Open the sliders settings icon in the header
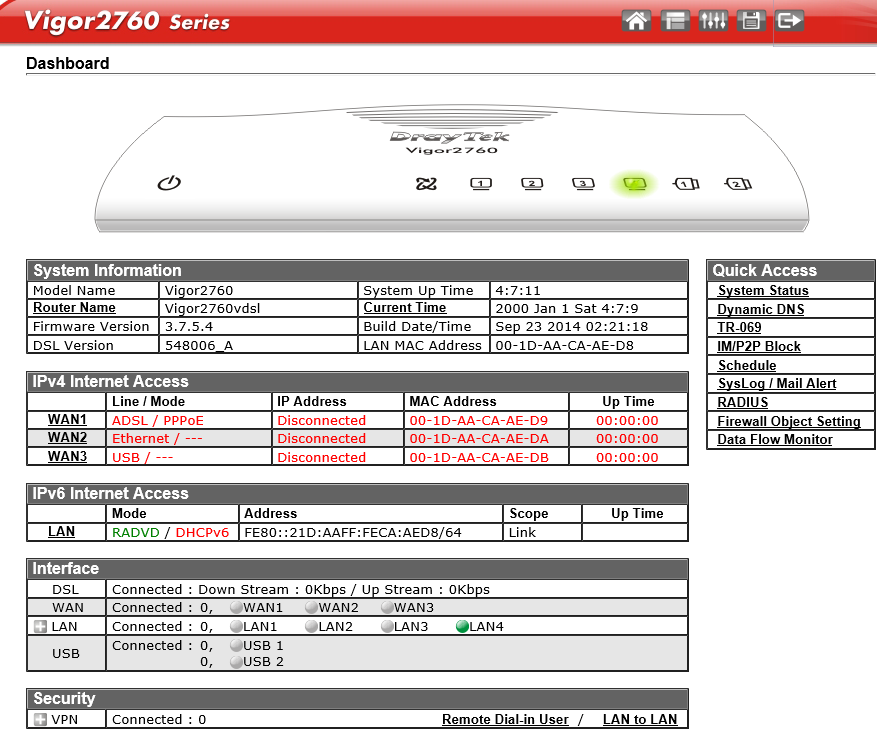This screenshot has width=877, height=751. [713, 20]
